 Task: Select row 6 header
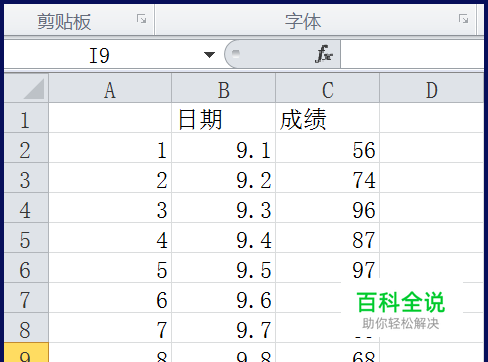27,268
